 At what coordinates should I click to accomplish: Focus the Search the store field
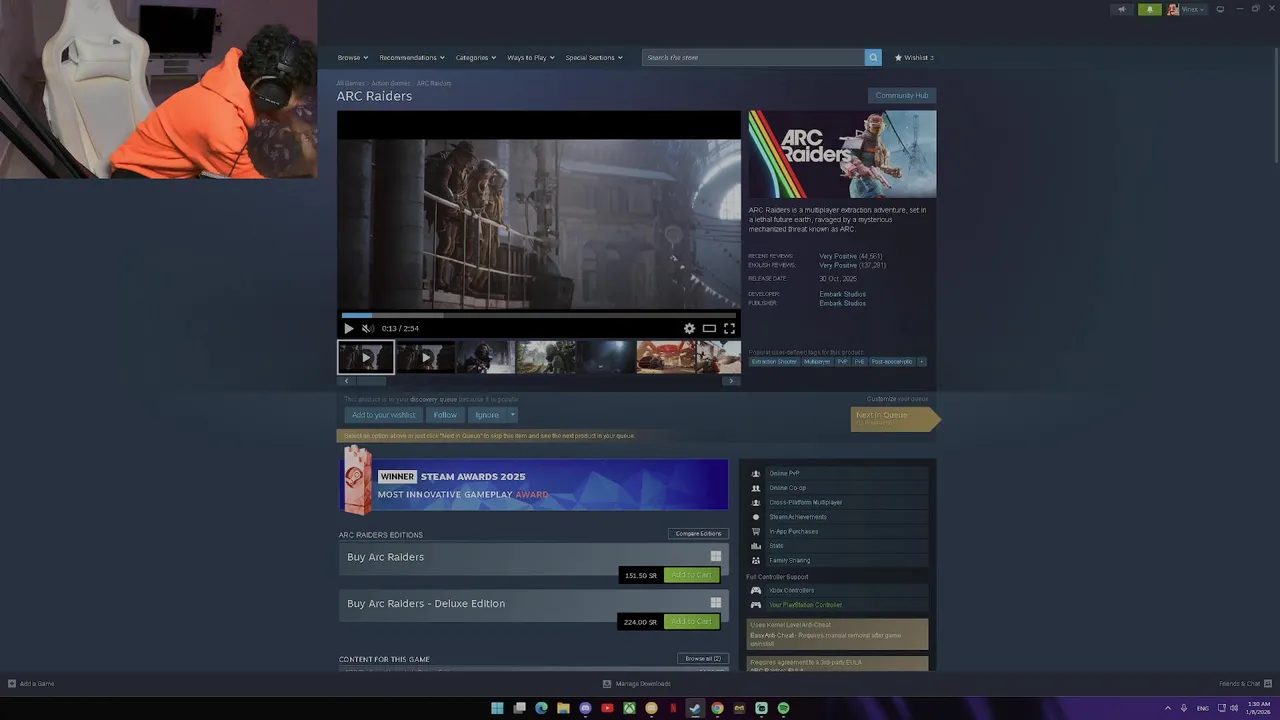coord(753,57)
